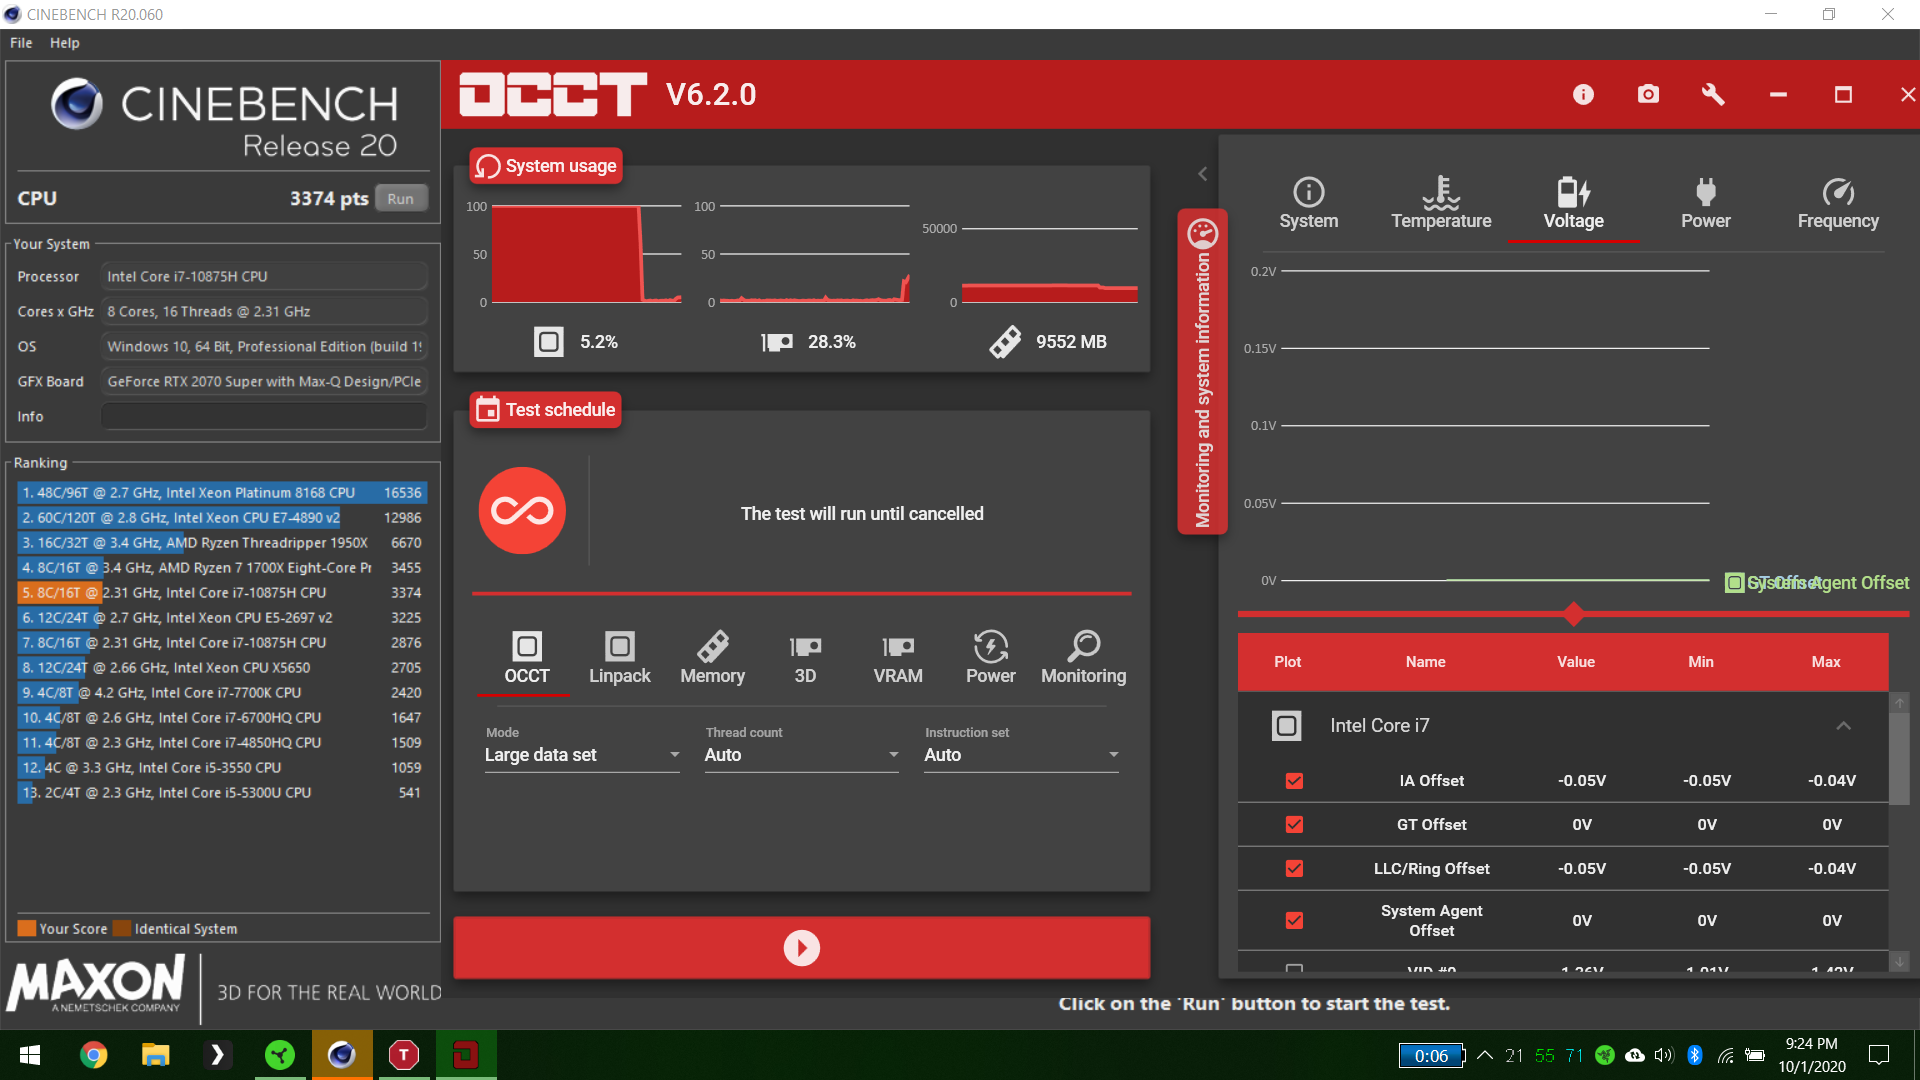Click the infinite test duration icon

coord(522,511)
